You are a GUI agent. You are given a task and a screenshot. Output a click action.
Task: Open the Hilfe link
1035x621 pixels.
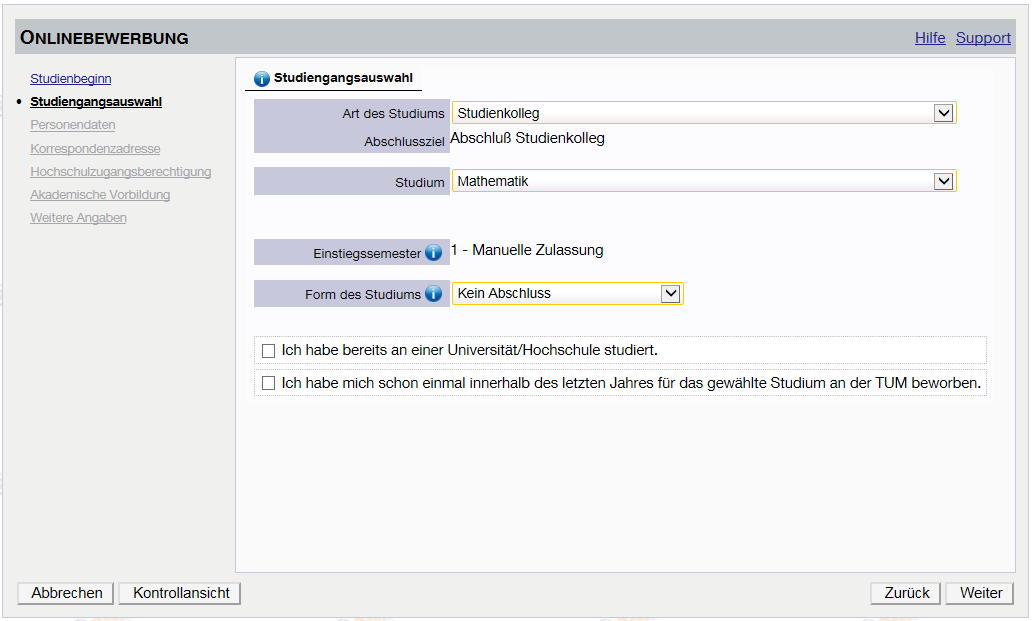[x=930, y=38]
